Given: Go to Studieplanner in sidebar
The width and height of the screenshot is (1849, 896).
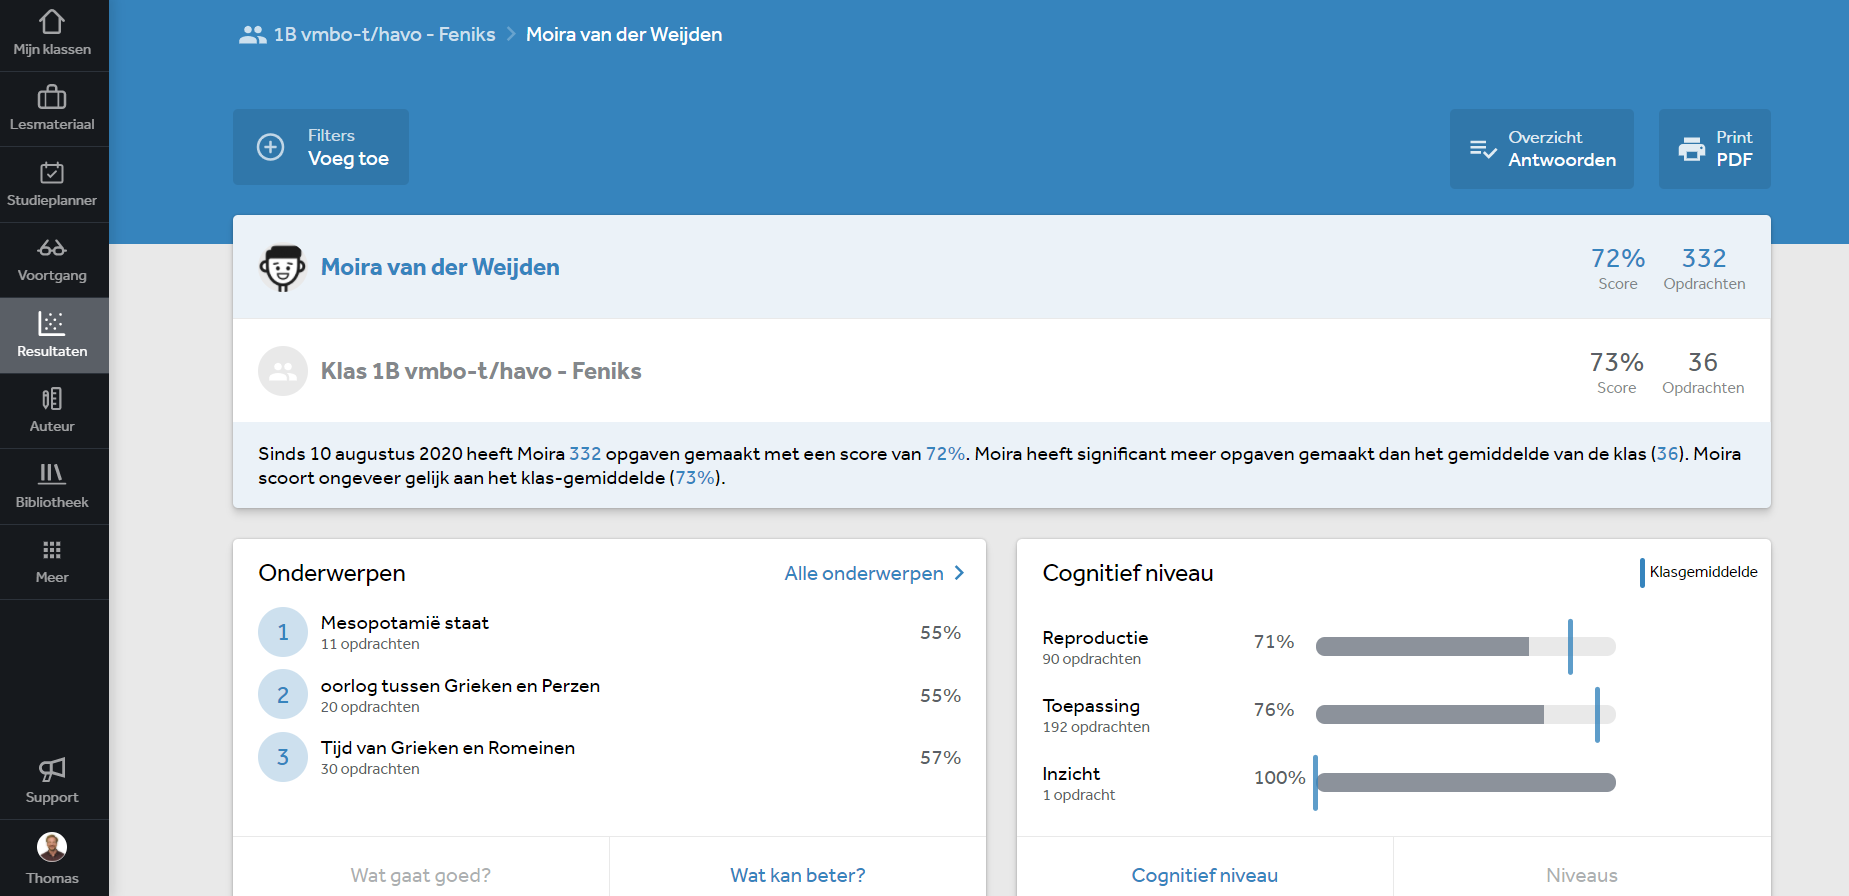Looking at the screenshot, I should pyautogui.click(x=52, y=185).
